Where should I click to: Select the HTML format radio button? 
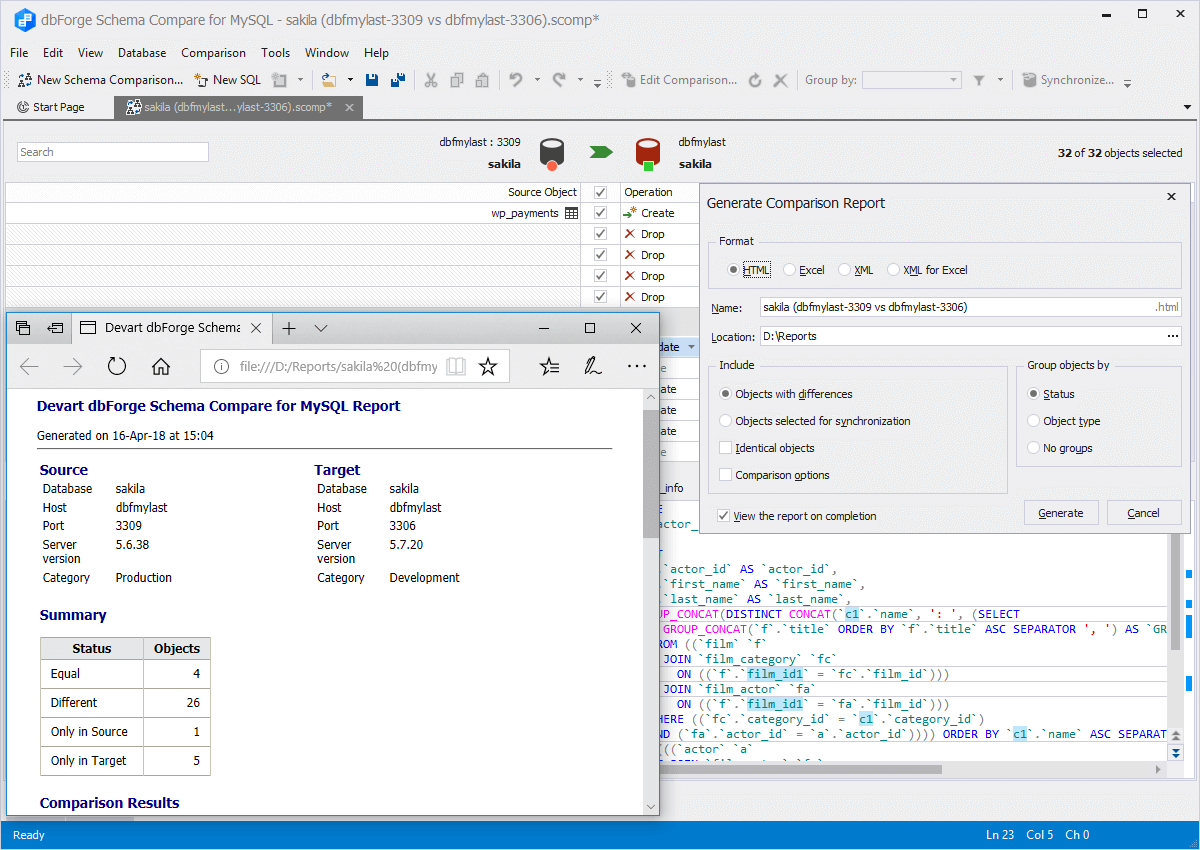pyautogui.click(x=734, y=270)
